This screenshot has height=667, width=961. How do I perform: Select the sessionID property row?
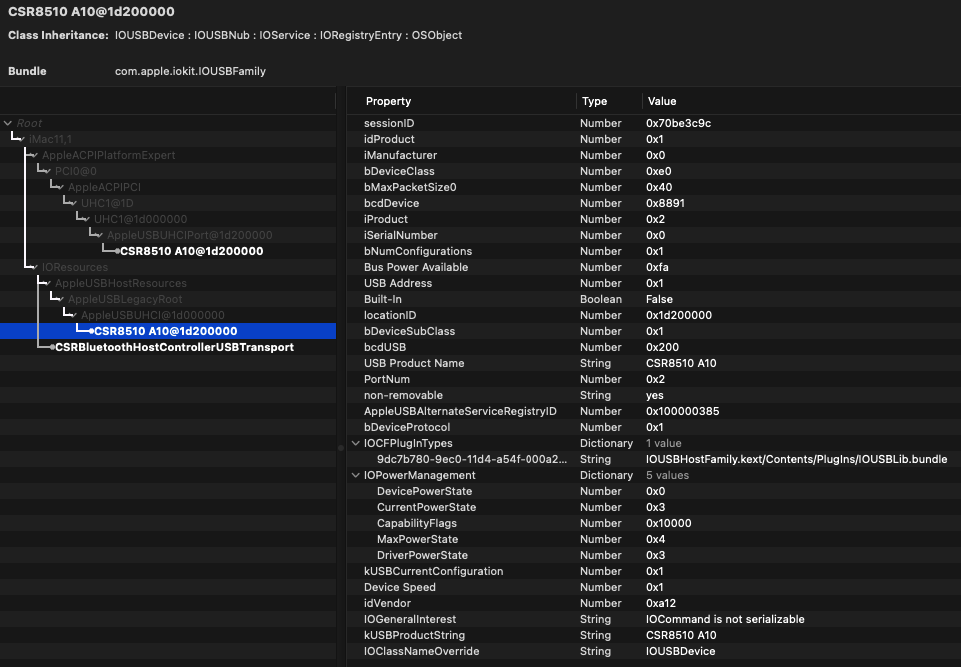click(x=653, y=123)
